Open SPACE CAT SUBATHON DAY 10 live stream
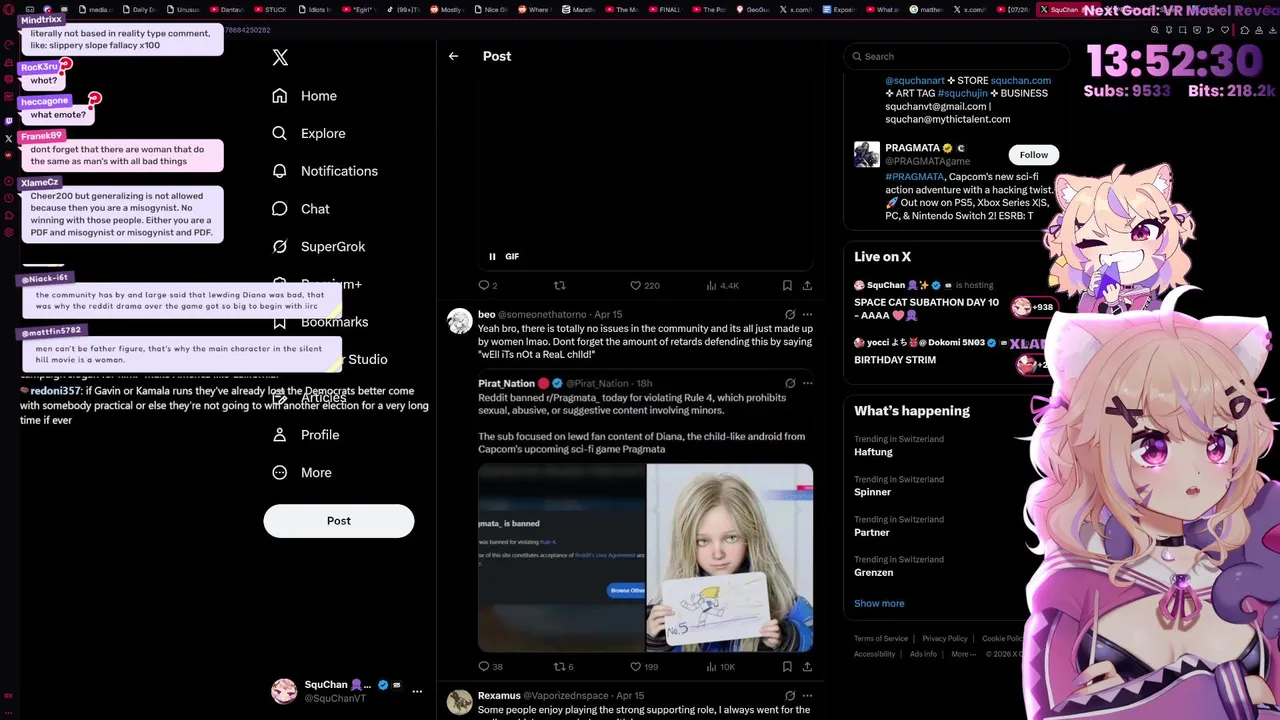Viewport: 1280px width, 720px height. coord(926,309)
